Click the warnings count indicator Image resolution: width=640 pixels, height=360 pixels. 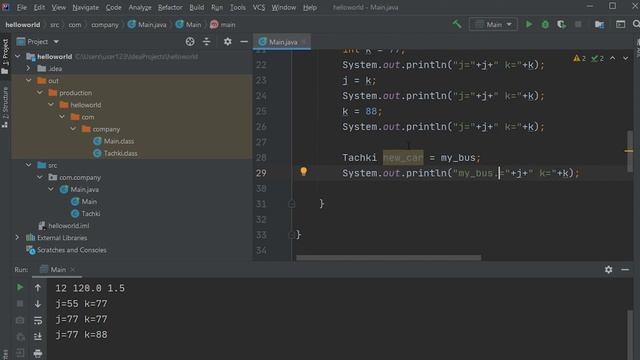pos(579,58)
